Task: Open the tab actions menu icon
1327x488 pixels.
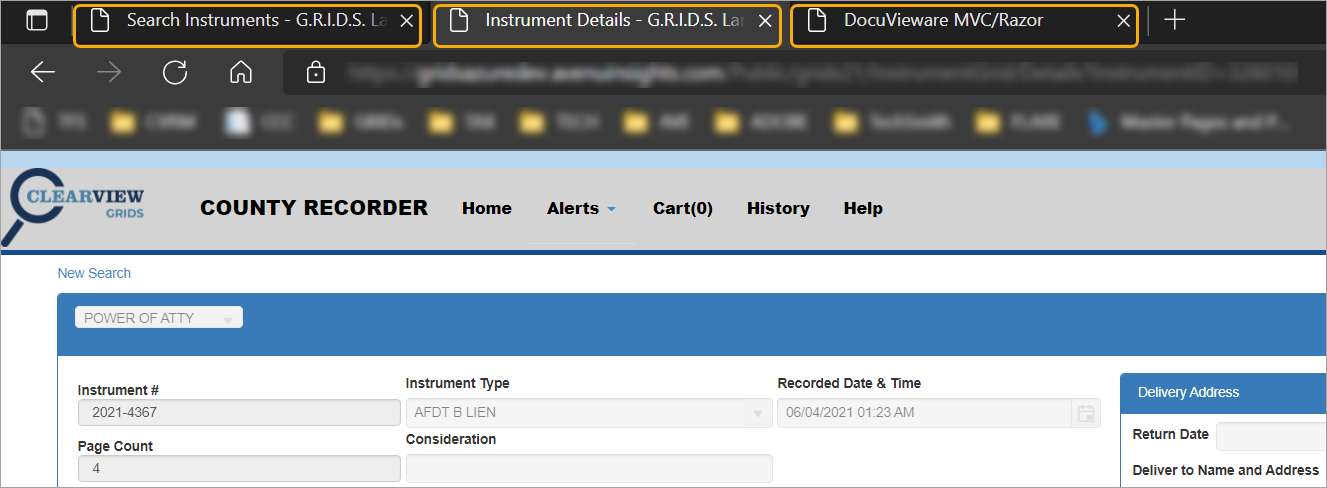Action: [36, 20]
